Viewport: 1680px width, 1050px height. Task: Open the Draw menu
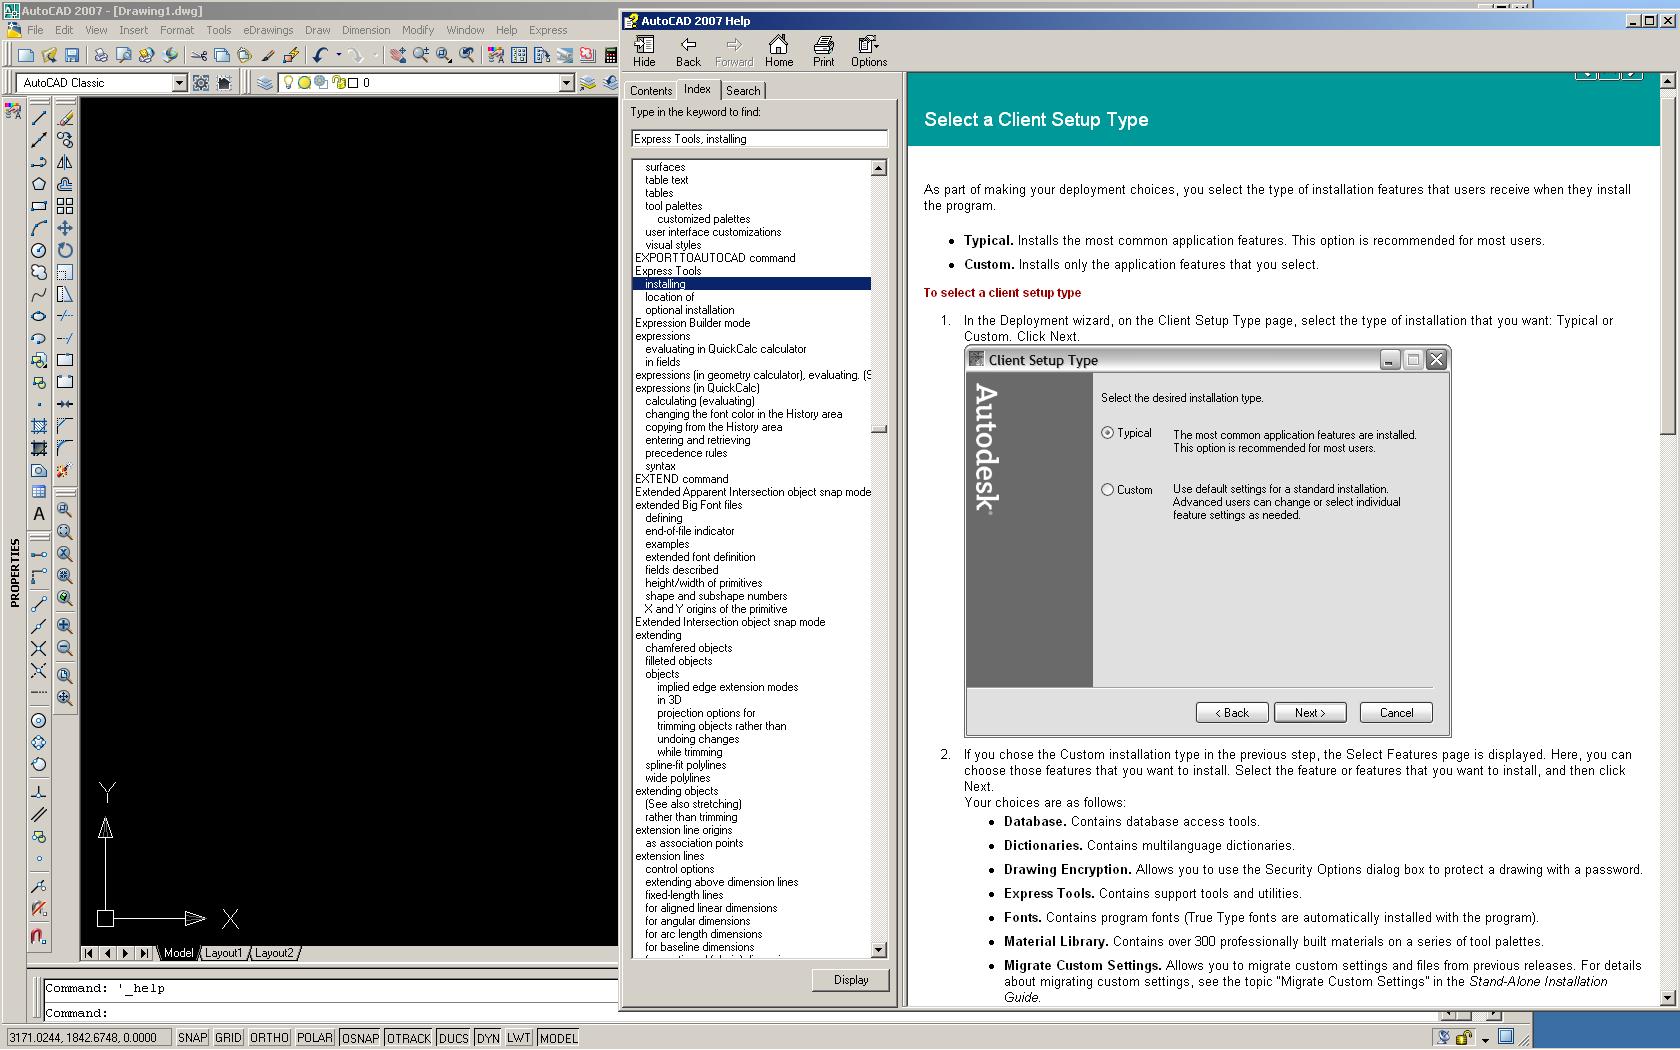click(318, 30)
